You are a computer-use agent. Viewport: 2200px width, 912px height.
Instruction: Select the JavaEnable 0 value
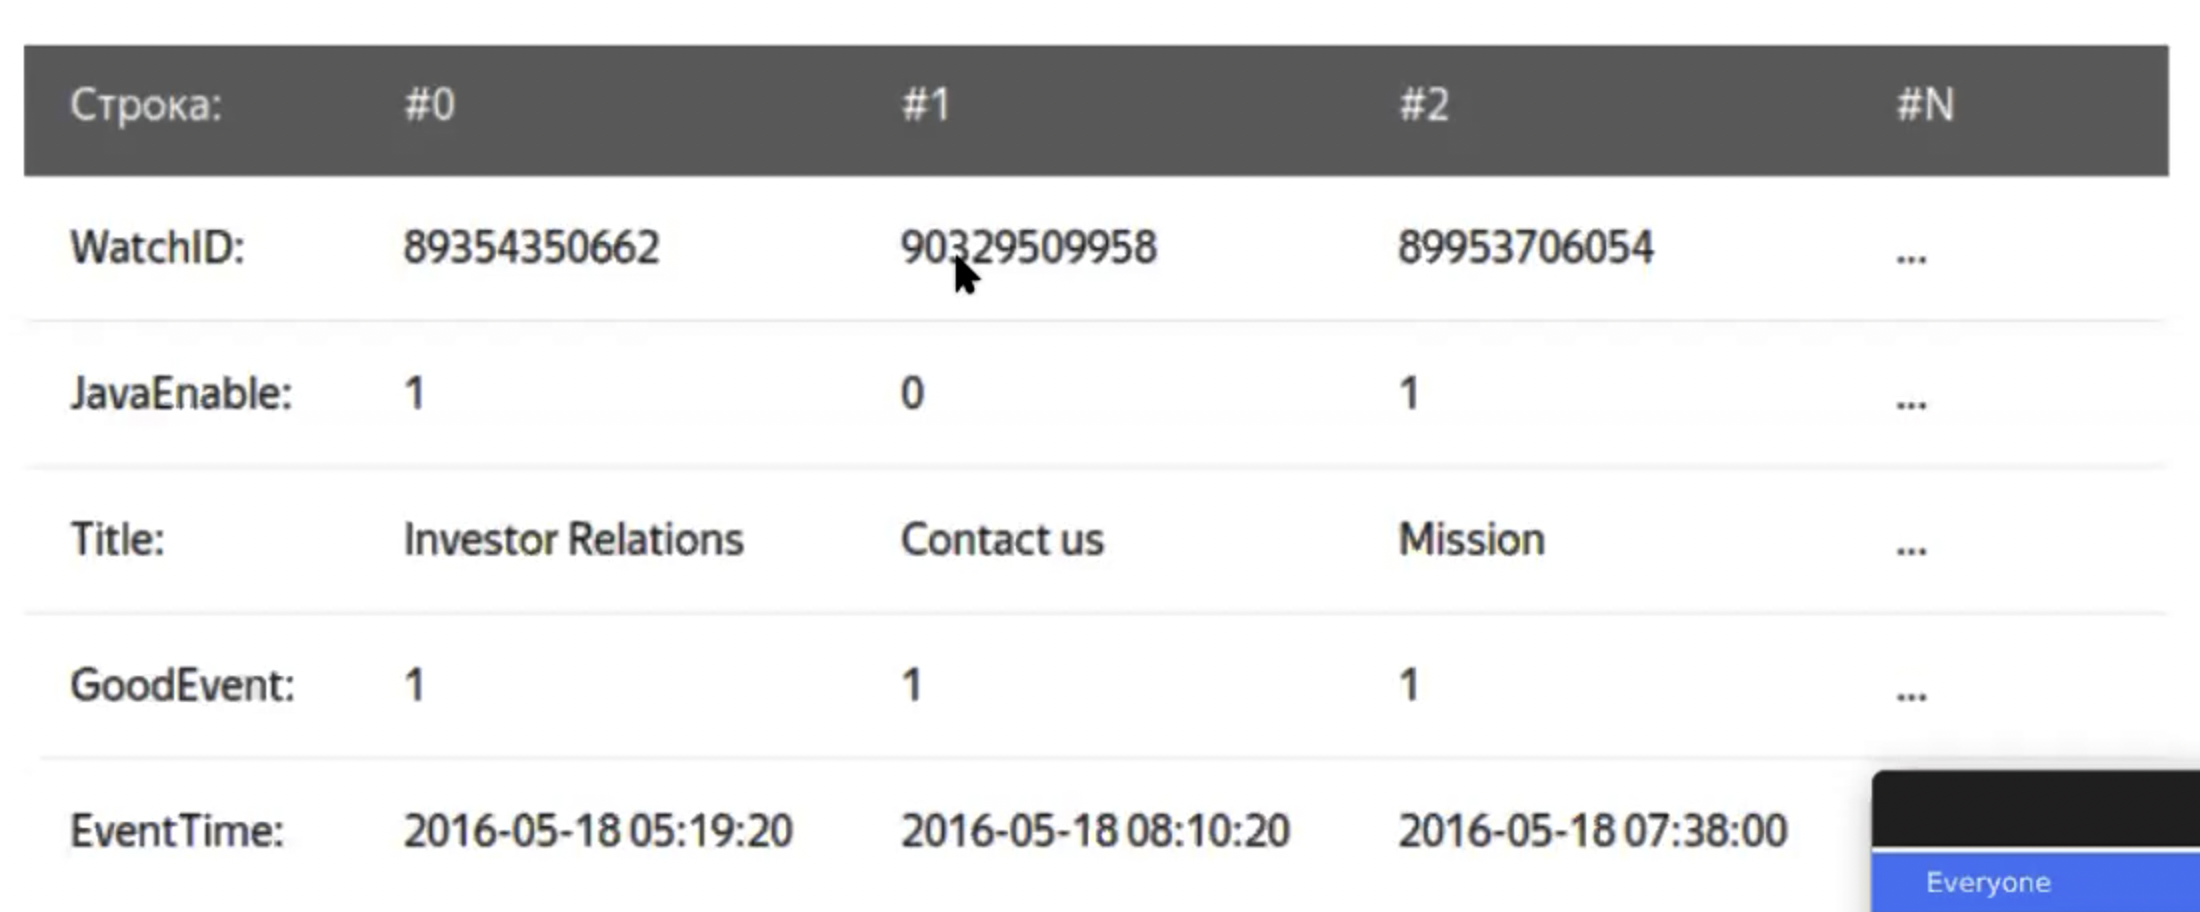point(912,393)
